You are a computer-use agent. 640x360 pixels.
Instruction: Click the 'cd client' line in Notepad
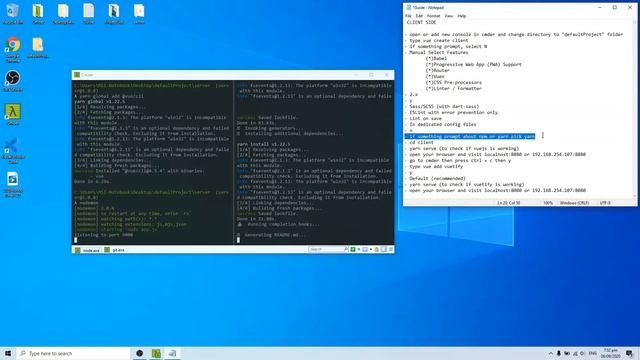(422, 142)
